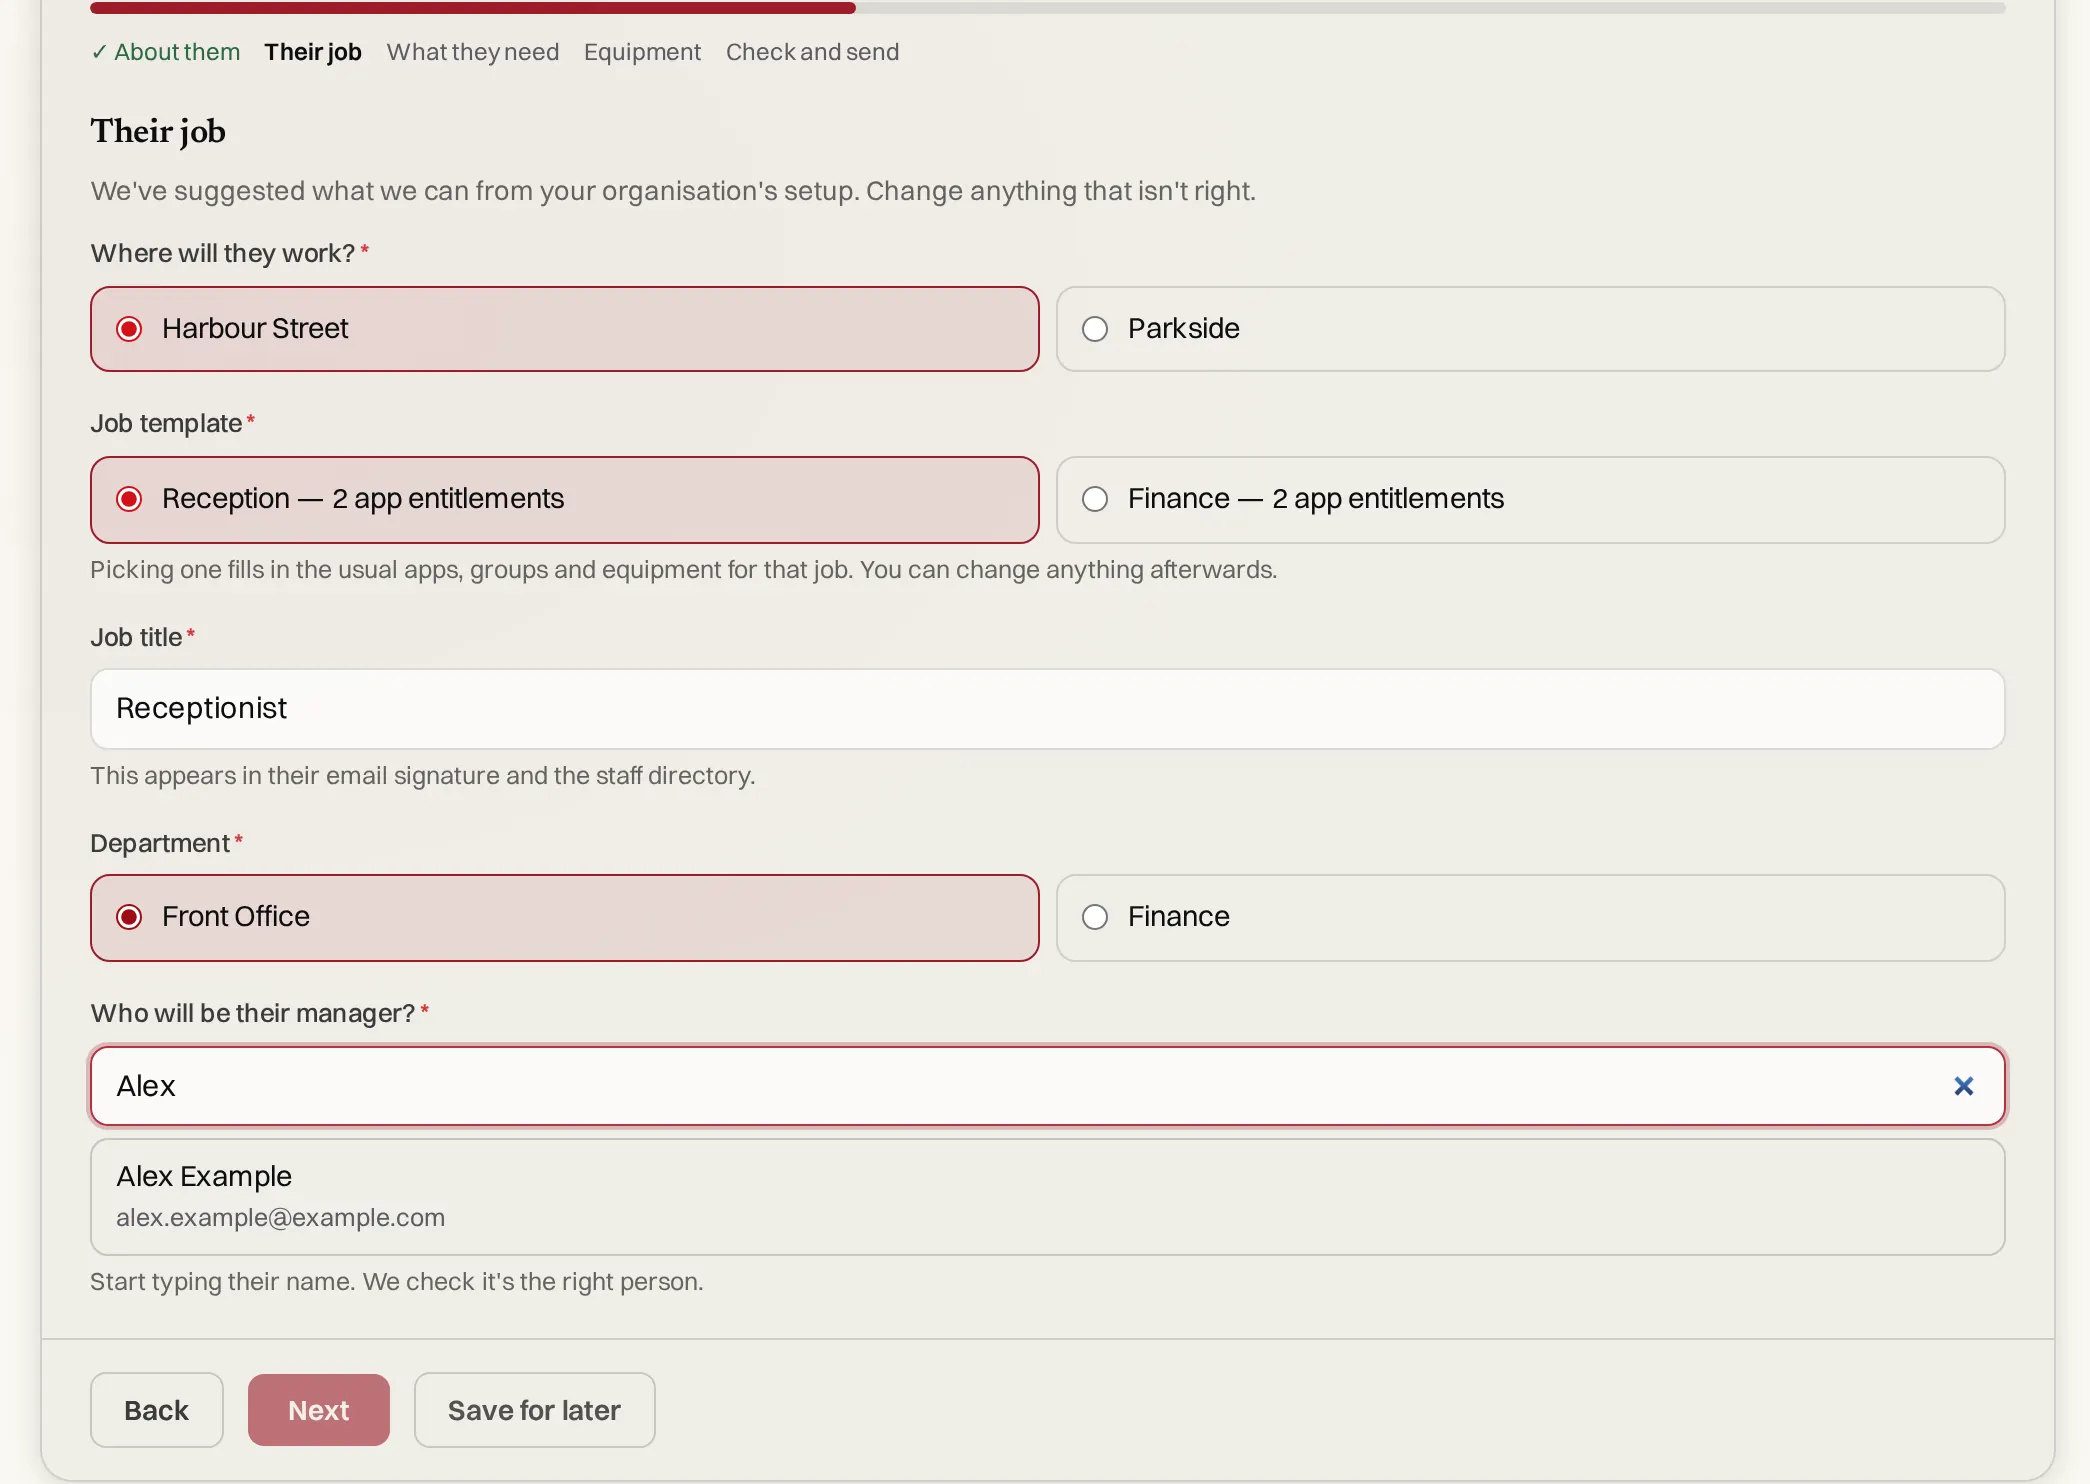
Task: Click 'This appears in their email signature' hint
Action: pyautogui.click(x=423, y=776)
